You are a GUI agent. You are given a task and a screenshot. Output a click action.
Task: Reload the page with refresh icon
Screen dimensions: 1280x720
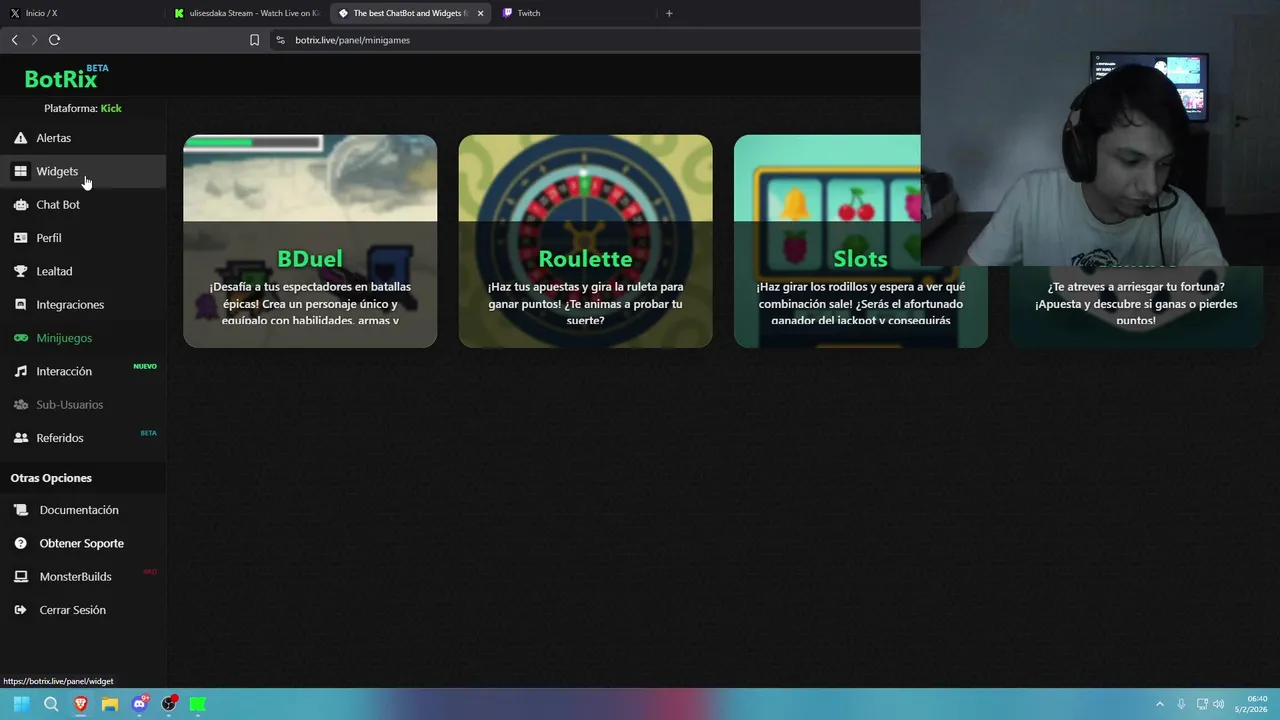[55, 40]
